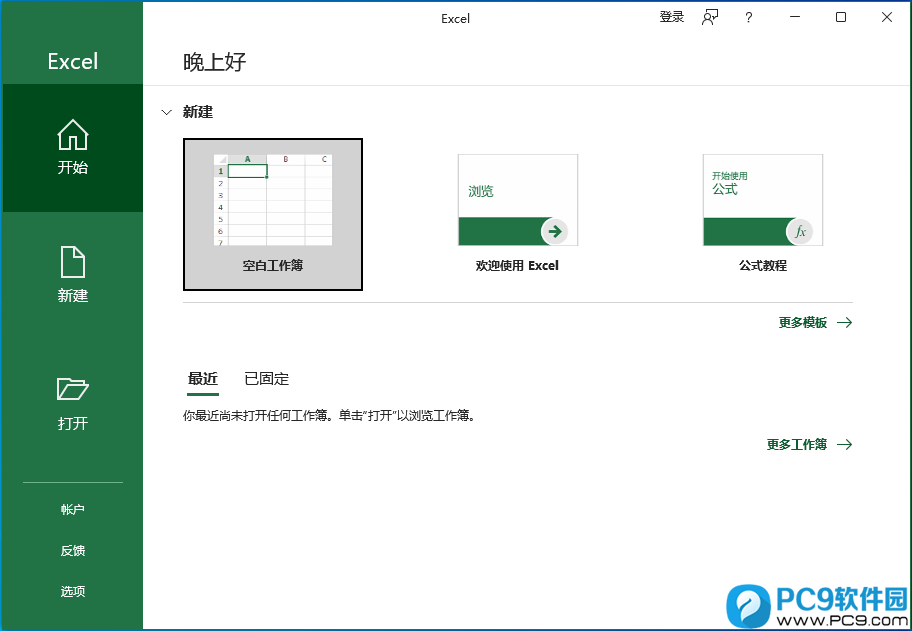Open the 开始 home page
The height and width of the screenshot is (631, 912).
tap(73, 148)
